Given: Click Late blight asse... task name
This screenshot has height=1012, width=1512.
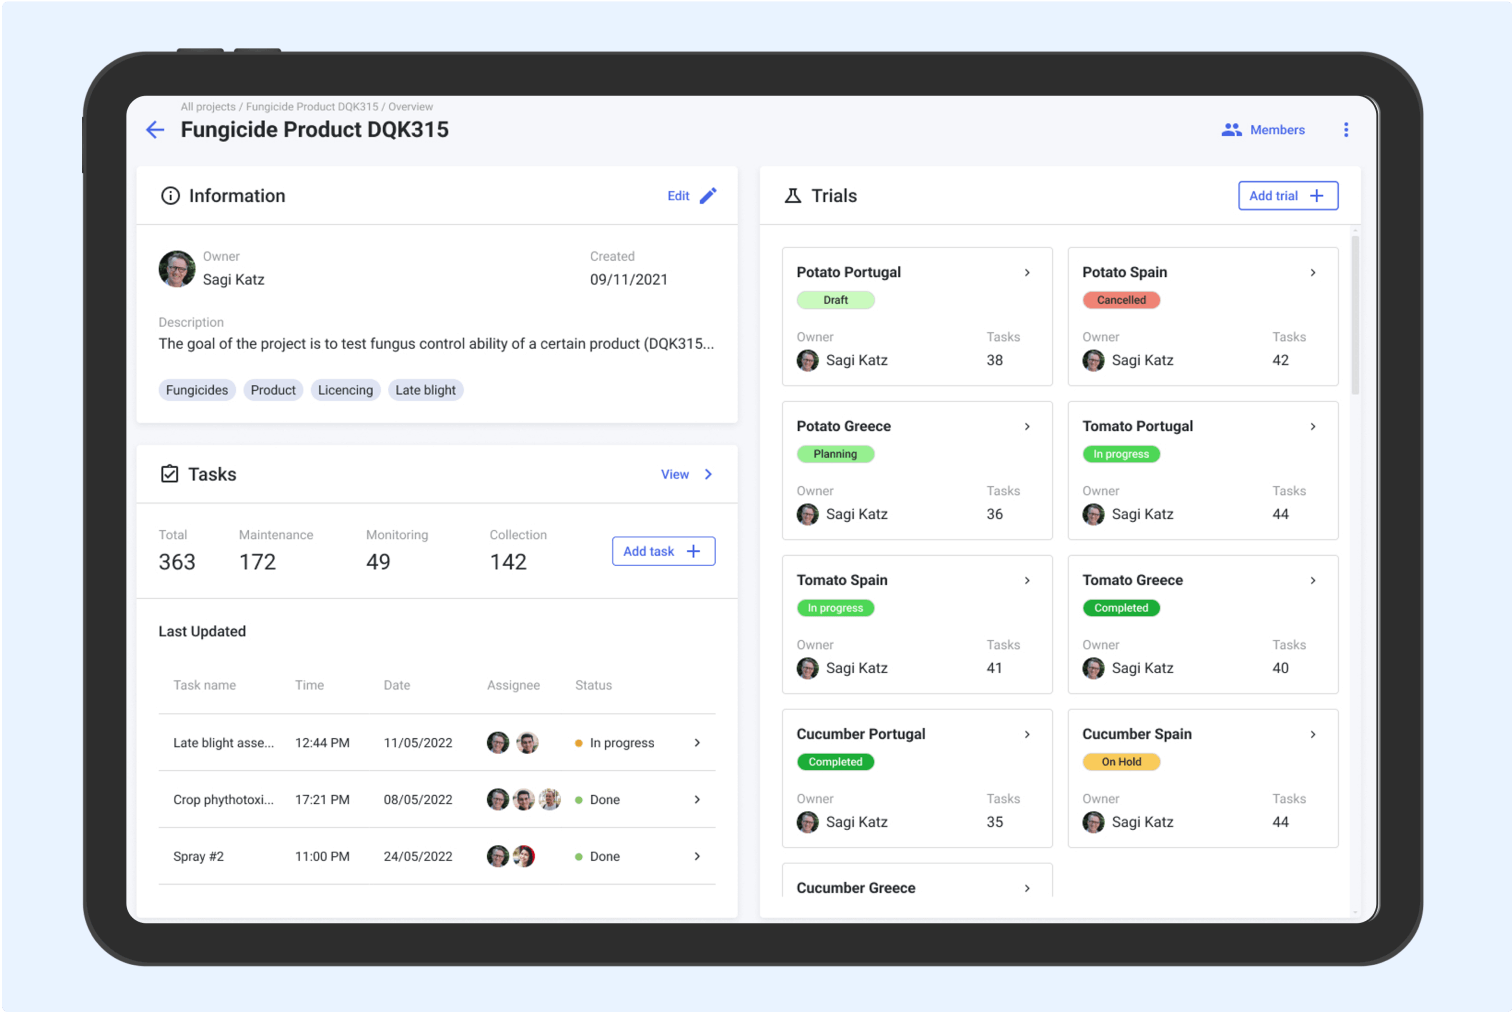Looking at the screenshot, I should [223, 743].
